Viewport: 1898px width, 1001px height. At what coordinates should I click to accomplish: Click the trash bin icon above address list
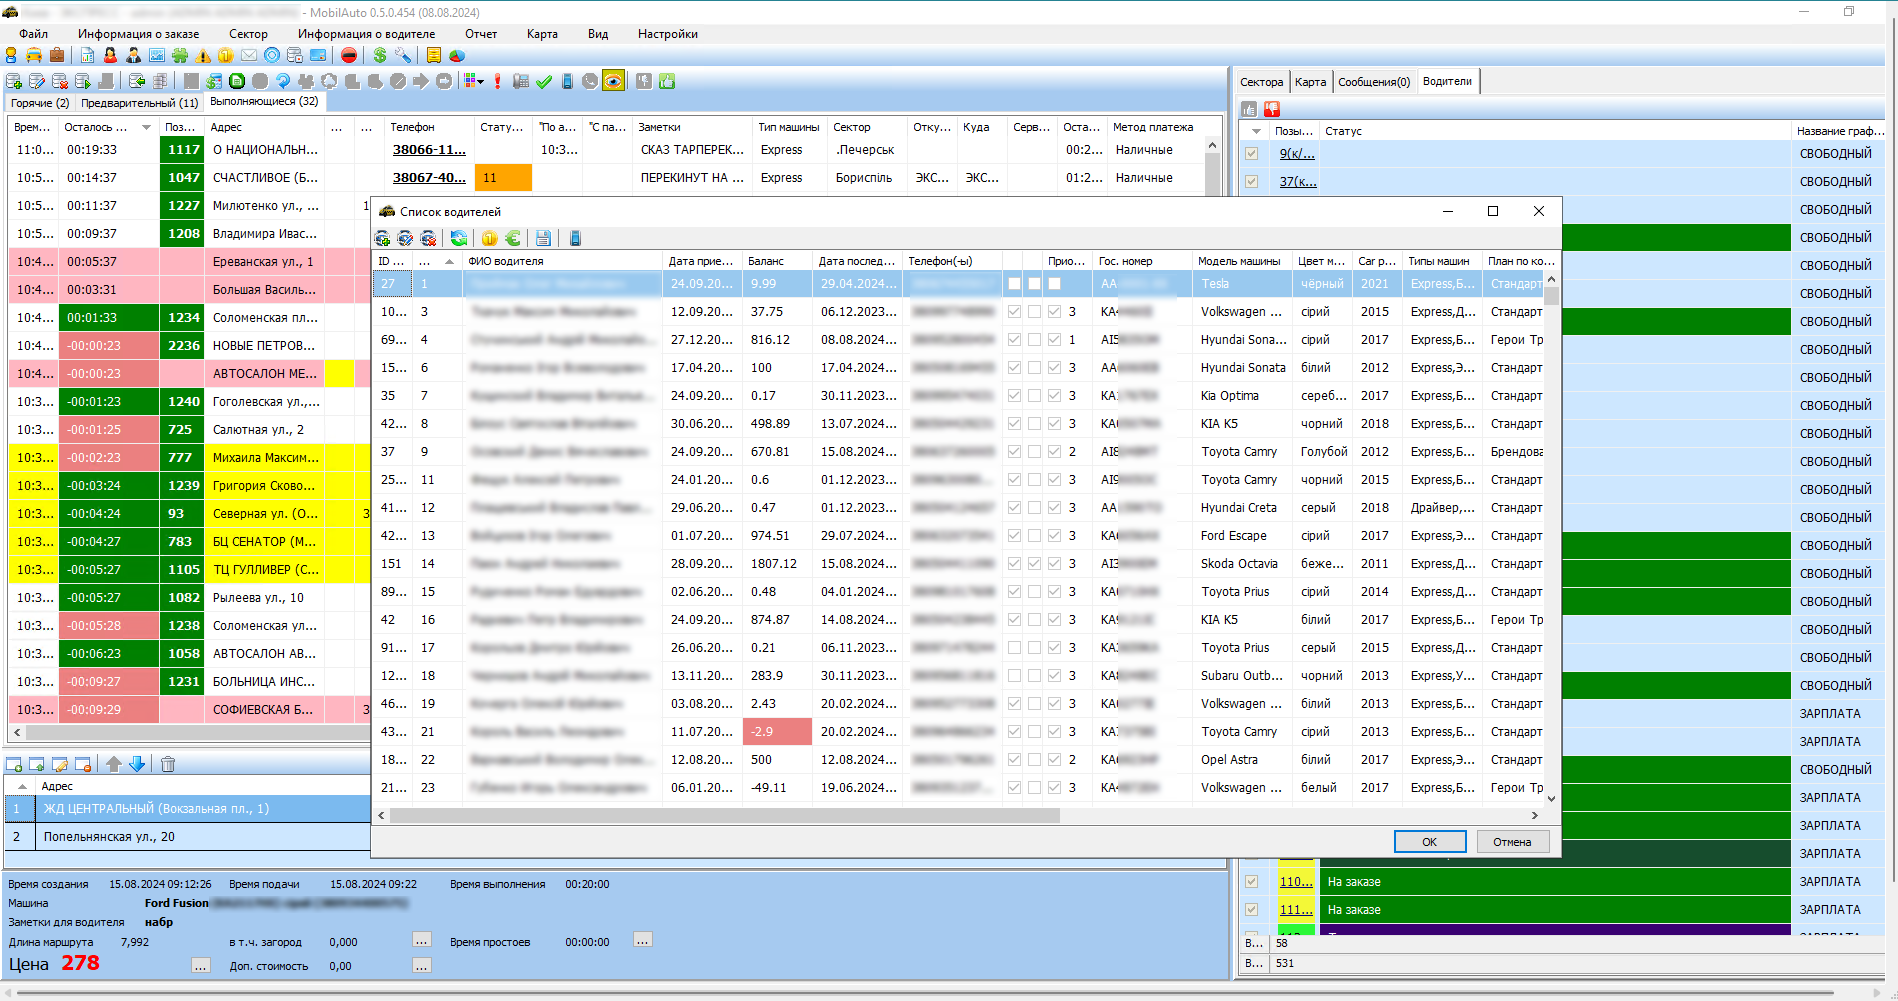click(168, 764)
